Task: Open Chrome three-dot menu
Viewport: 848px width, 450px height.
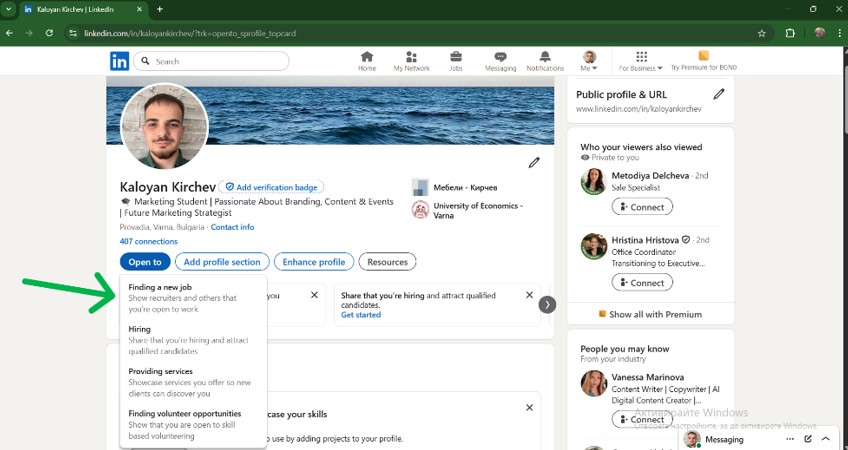Action: tap(840, 34)
